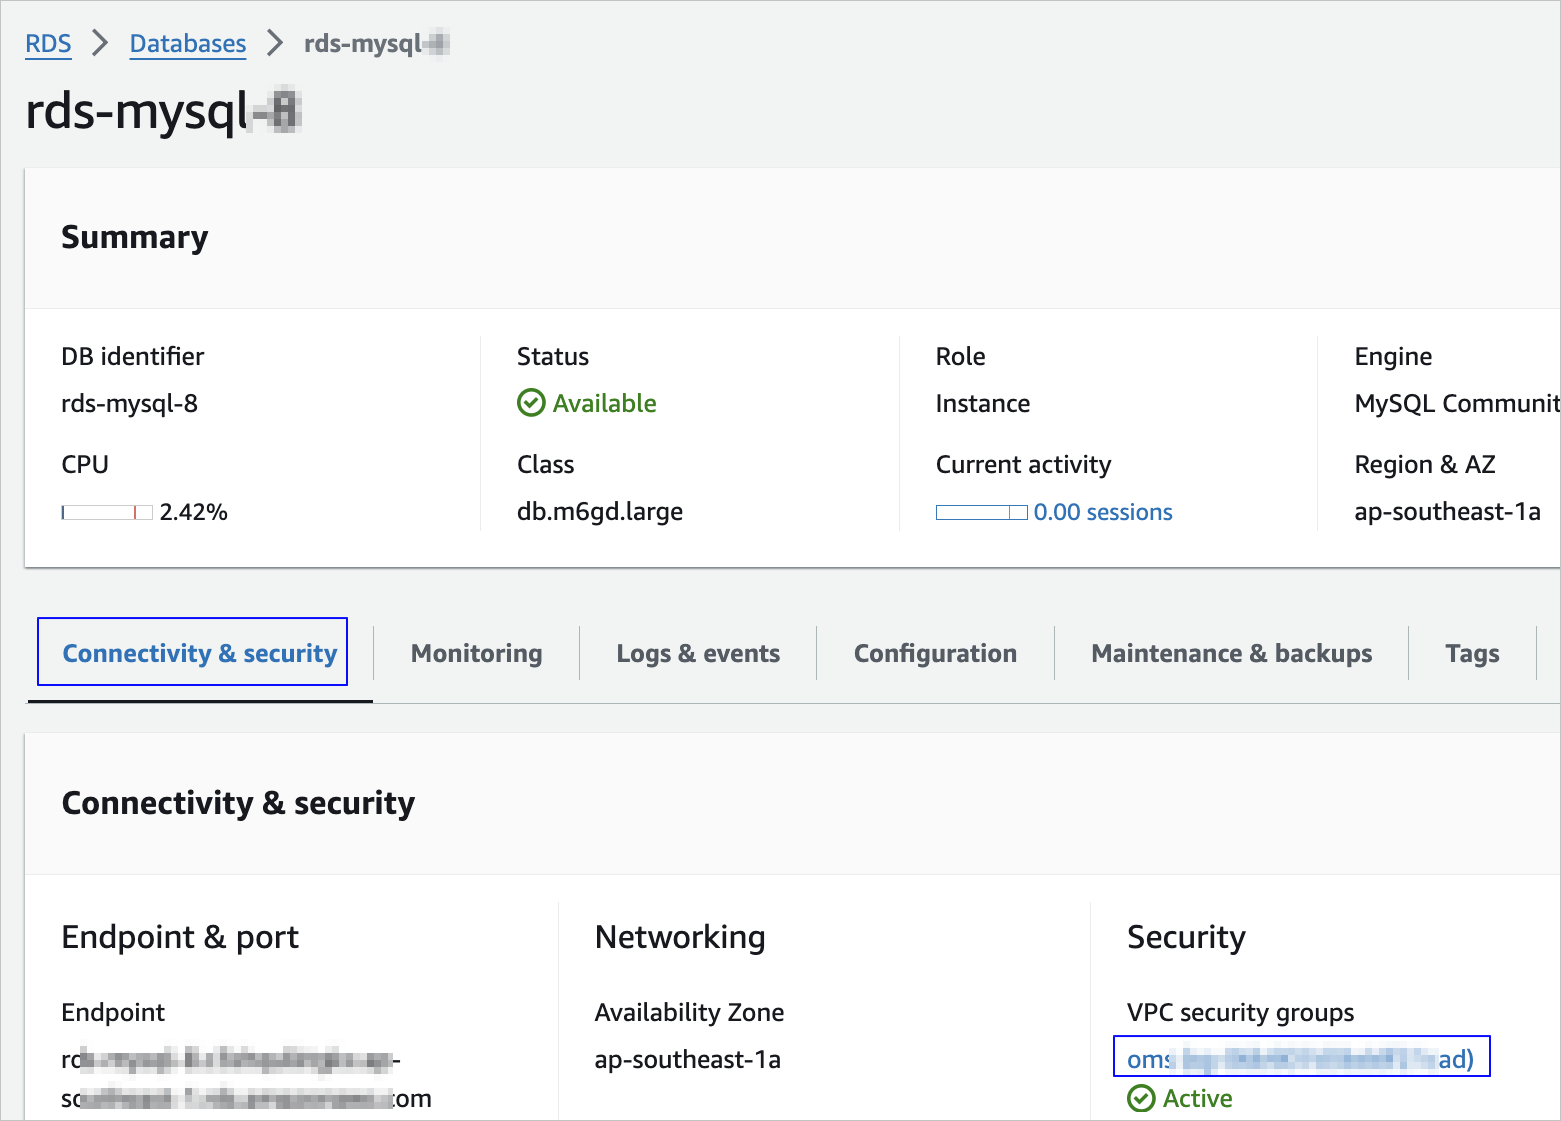Open the Maintenance & backups tab
1561x1121 pixels.
tap(1231, 653)
